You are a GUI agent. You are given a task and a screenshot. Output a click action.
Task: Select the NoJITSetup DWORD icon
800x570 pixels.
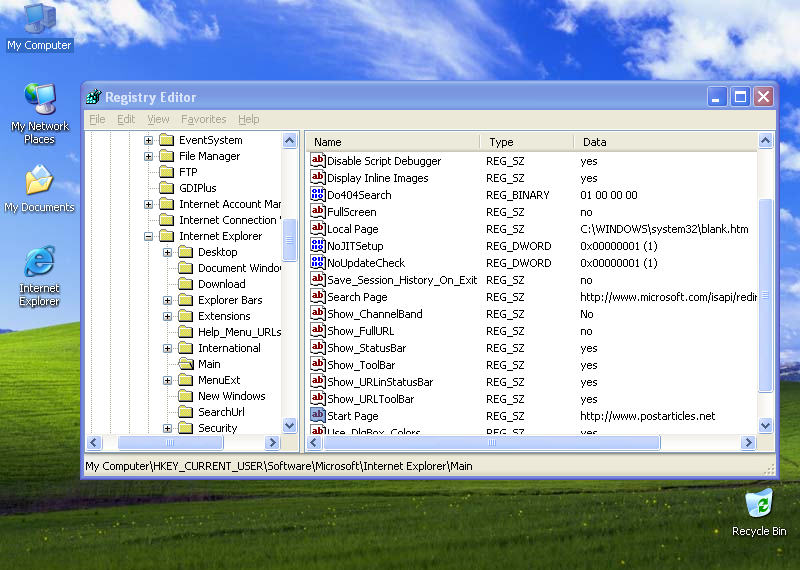point(317,245)
